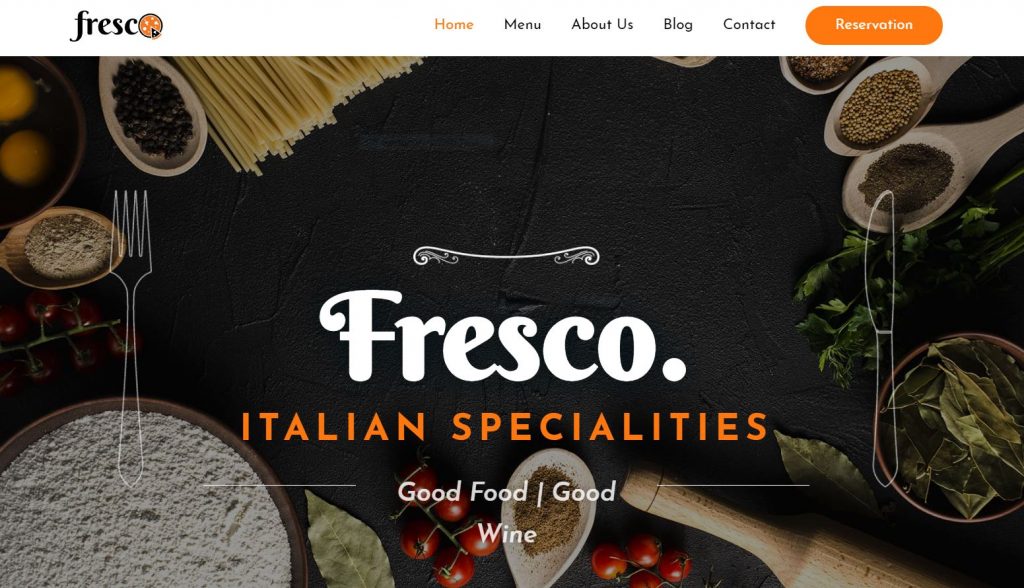Screen dimensions: 1024x588
Task: Open the Menu page link
Action: point(522,25)
